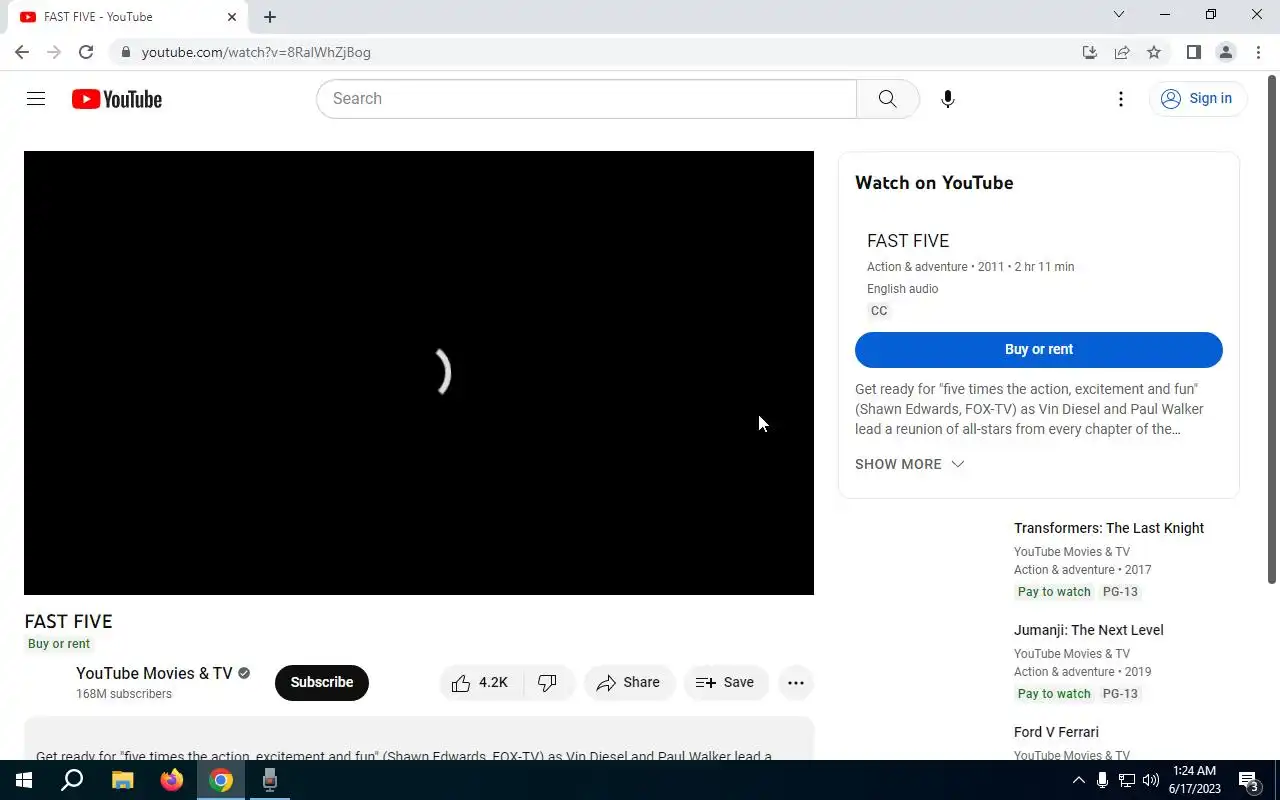Open Chrome profile avatar menu
The image size is (1280, 800).
pos(1225,52)
